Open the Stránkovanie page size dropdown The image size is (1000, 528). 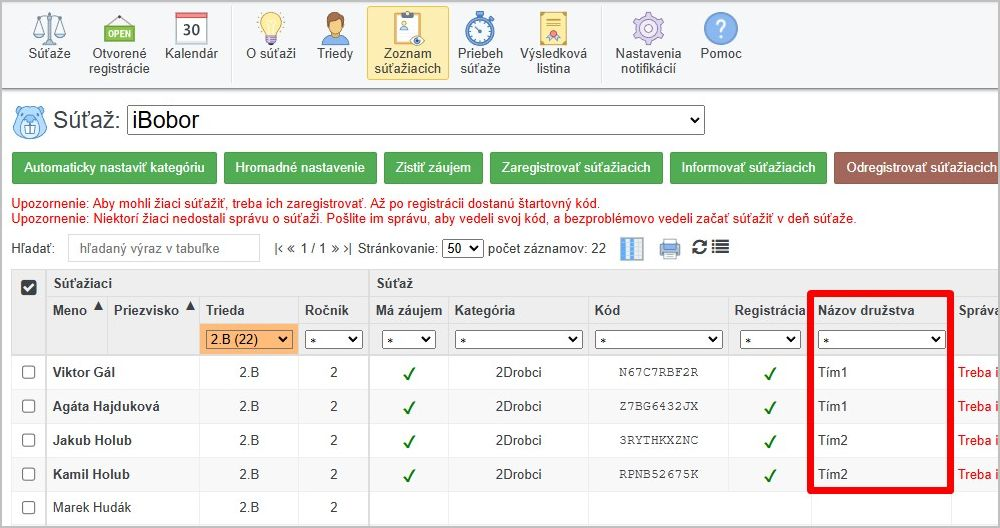pos(462,248)
